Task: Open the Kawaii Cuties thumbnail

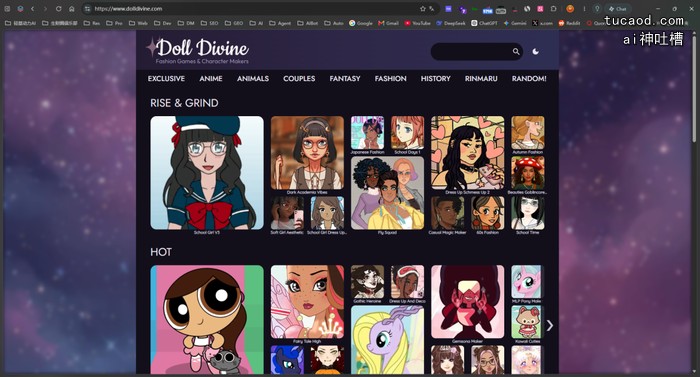Action: [x=527, y=322]
